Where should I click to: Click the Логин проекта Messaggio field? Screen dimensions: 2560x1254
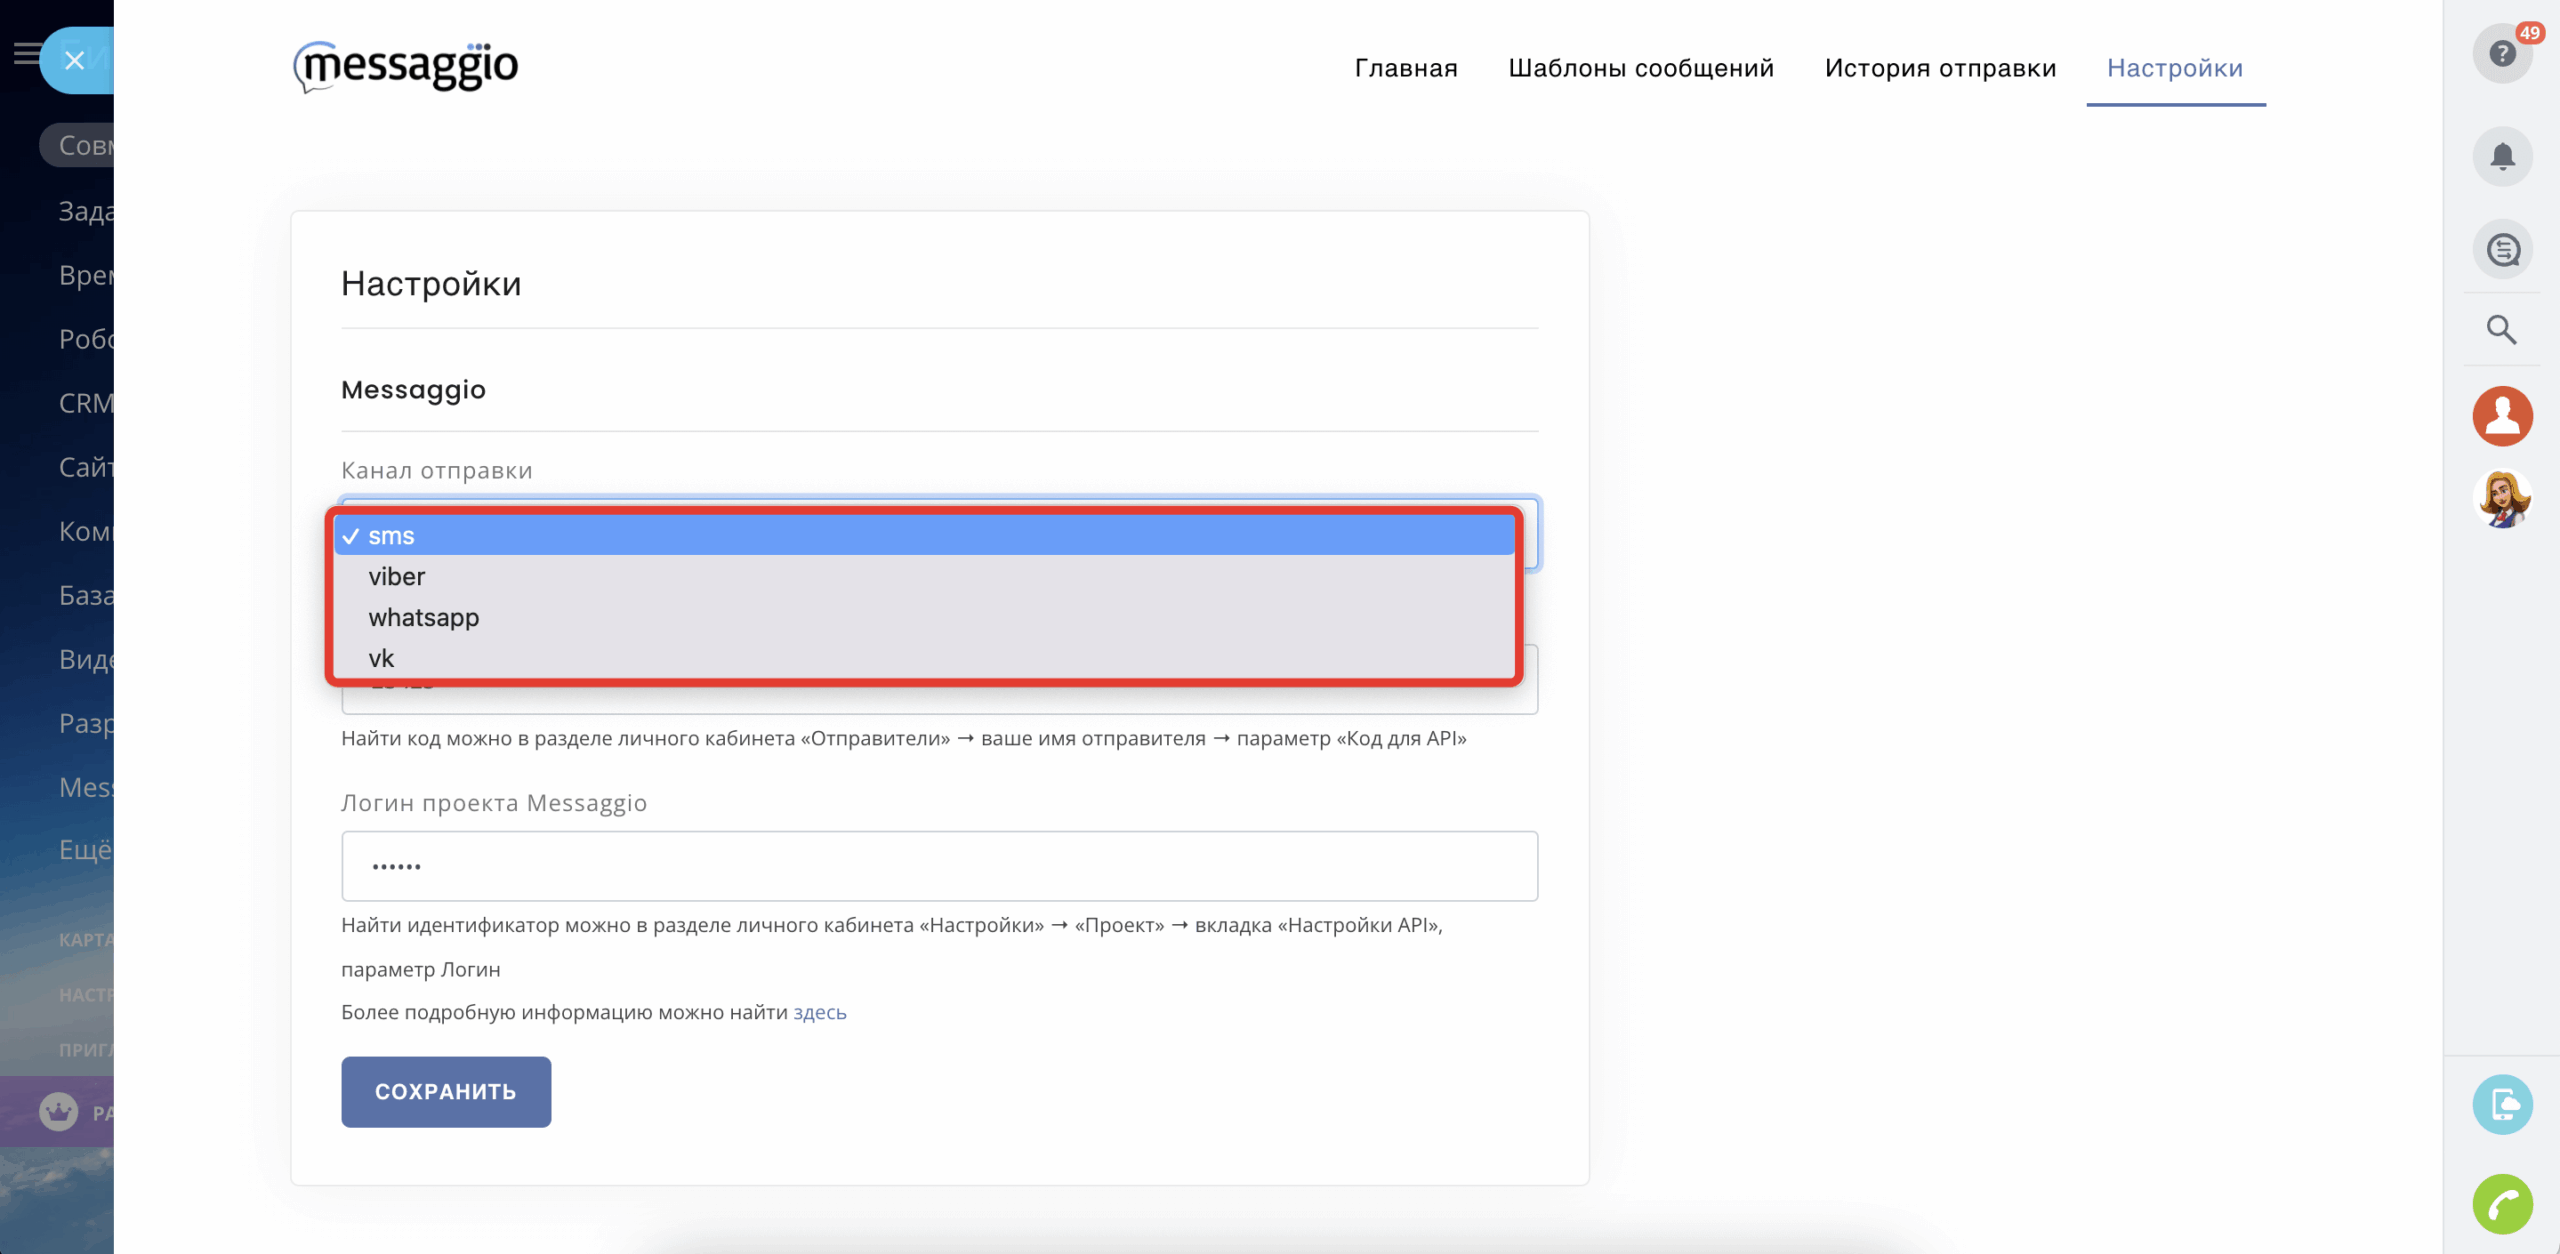pos(938,866)
